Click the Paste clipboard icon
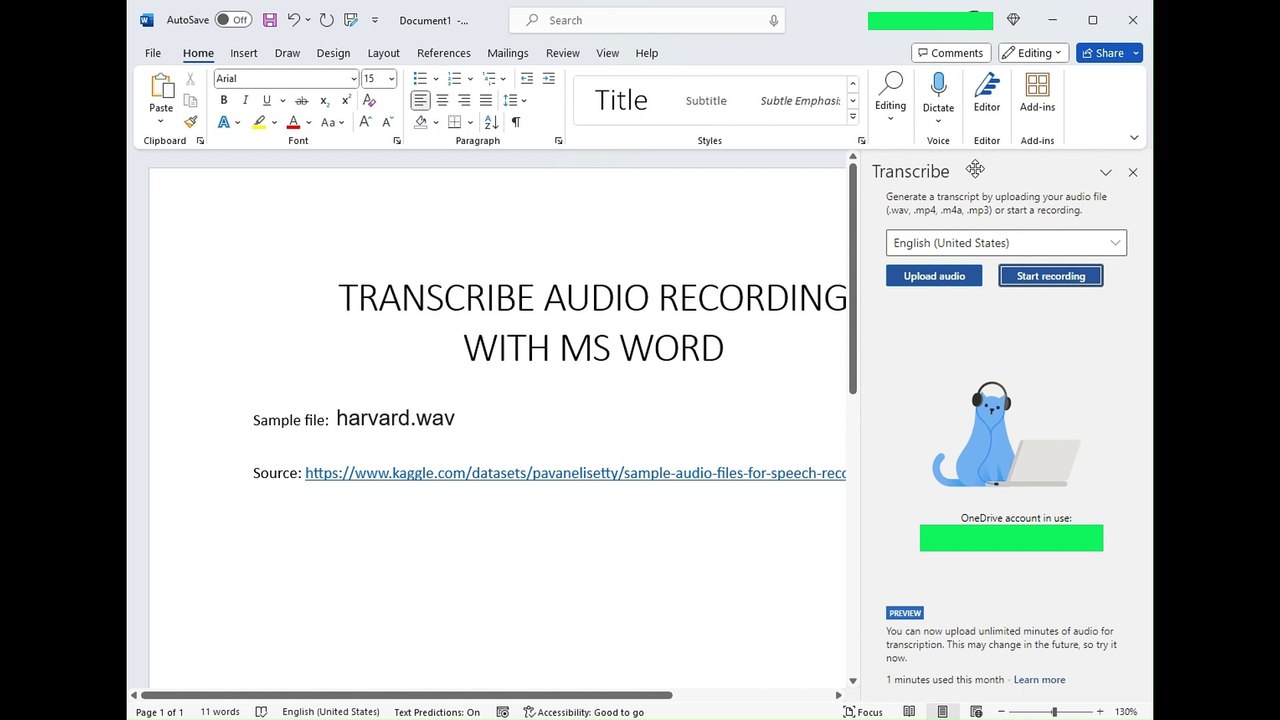This screenshot has height=720, width=1280. point(161,86)
